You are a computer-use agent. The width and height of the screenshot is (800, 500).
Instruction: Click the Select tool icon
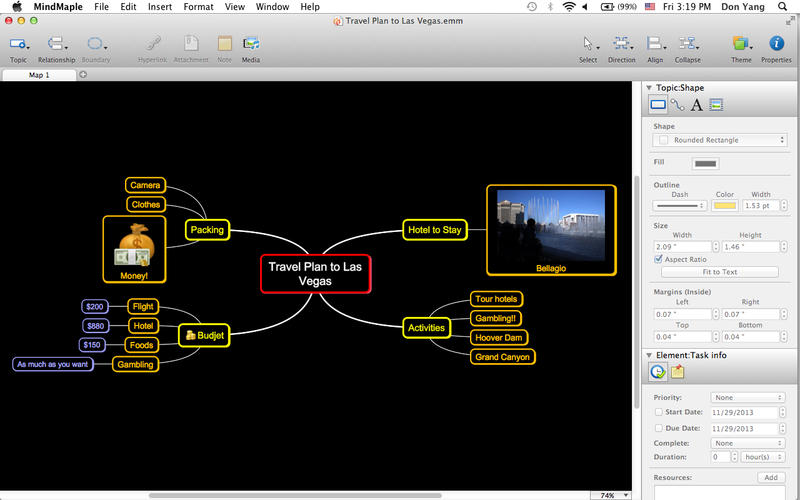point(588,44)
